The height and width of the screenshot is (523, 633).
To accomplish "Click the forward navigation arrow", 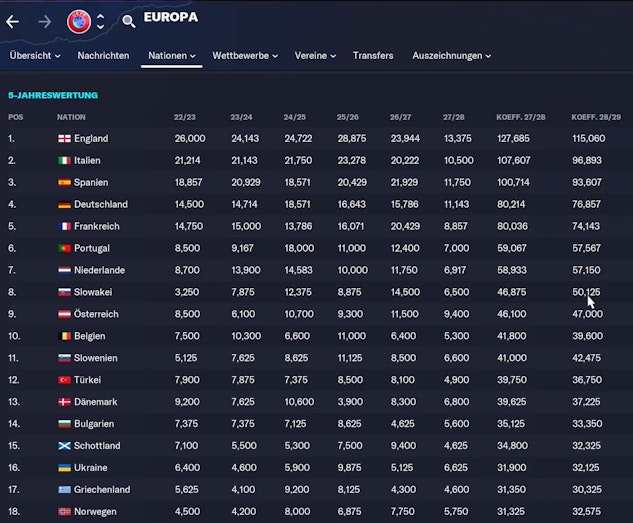I will point(44,21).
